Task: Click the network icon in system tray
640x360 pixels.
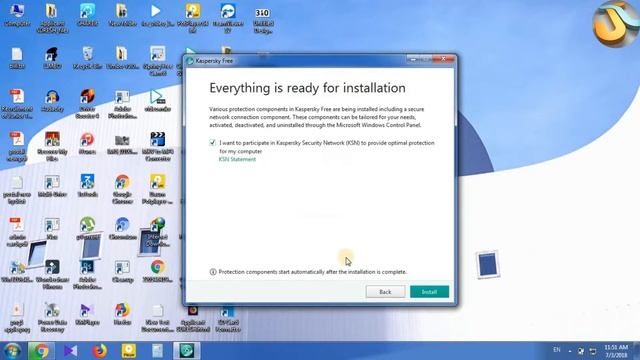Action: [593, 351]
